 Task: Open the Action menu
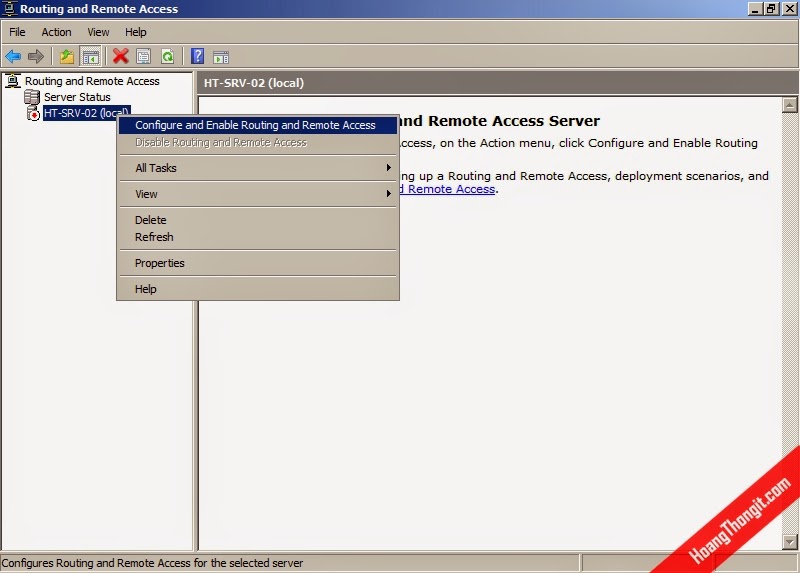(x=56, y=32)
